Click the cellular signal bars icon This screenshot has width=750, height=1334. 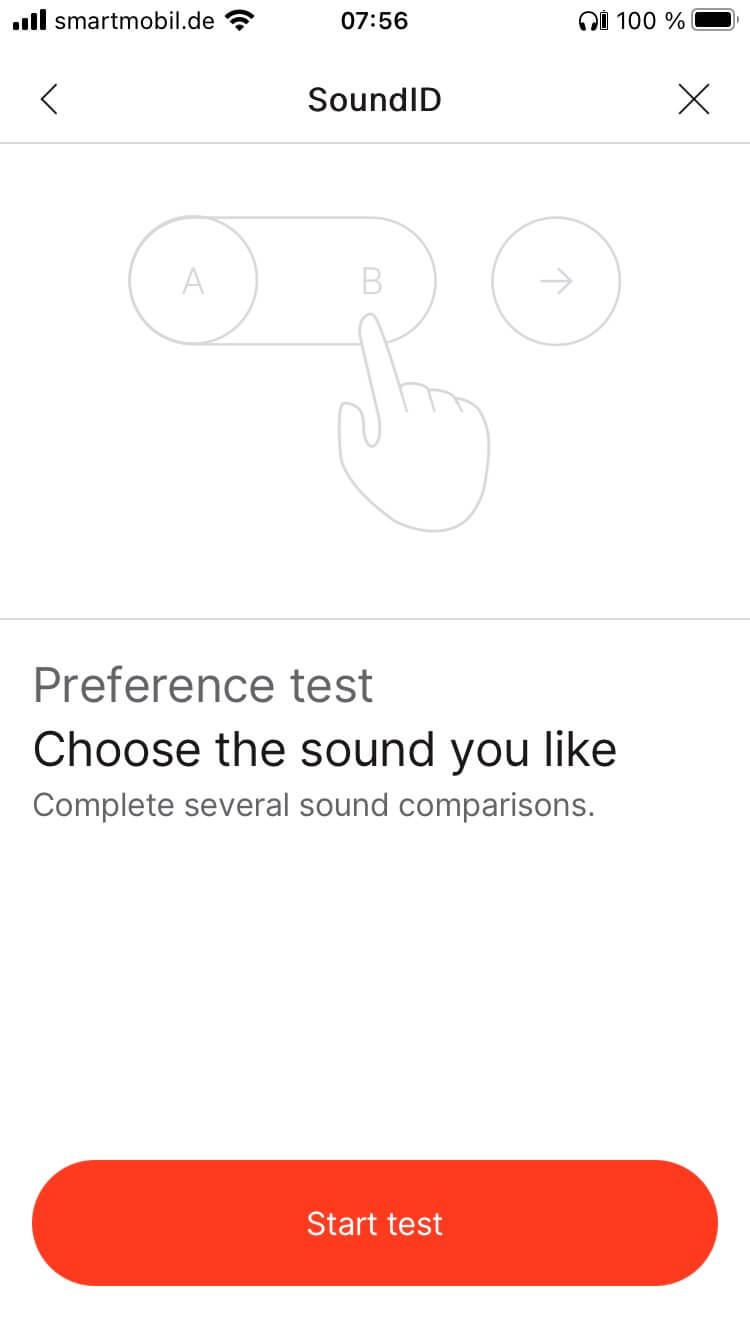pos(30,21)
